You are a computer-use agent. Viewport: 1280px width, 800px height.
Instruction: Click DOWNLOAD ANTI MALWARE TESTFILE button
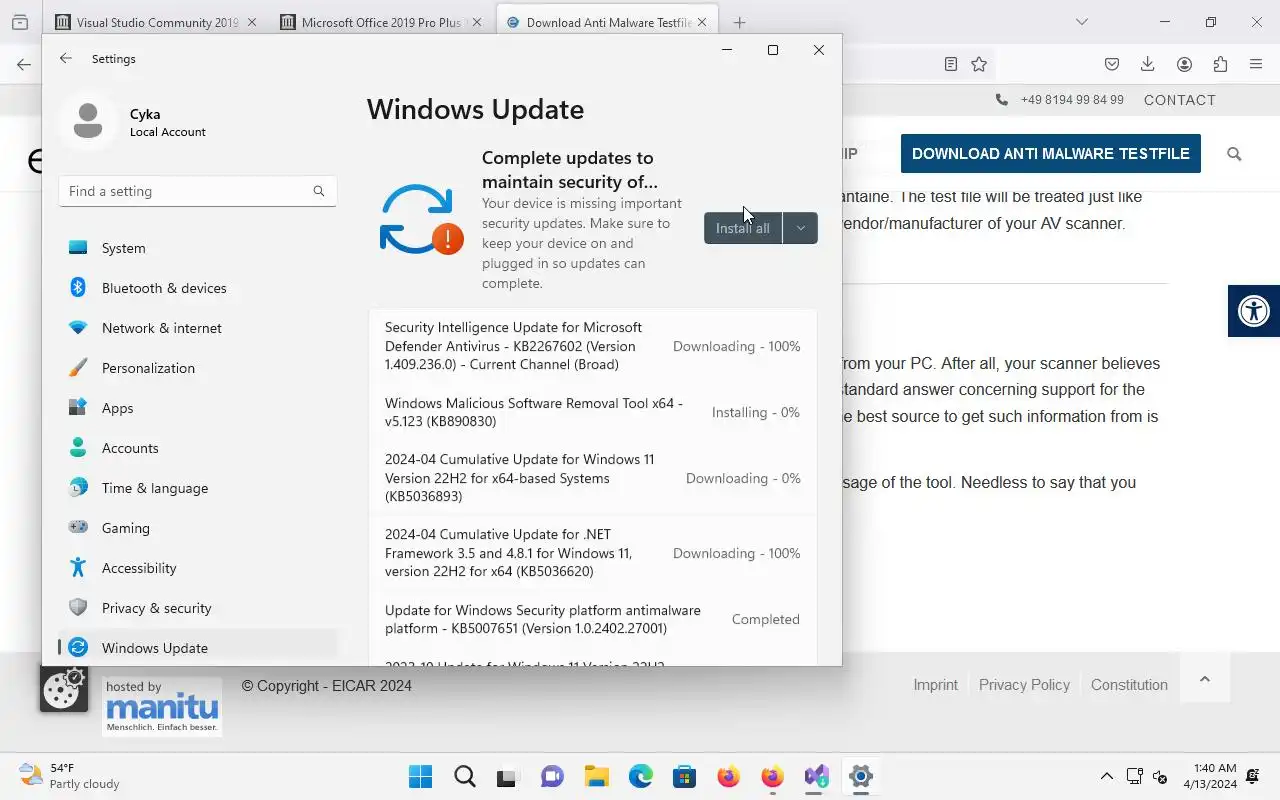coord(1051,154)
